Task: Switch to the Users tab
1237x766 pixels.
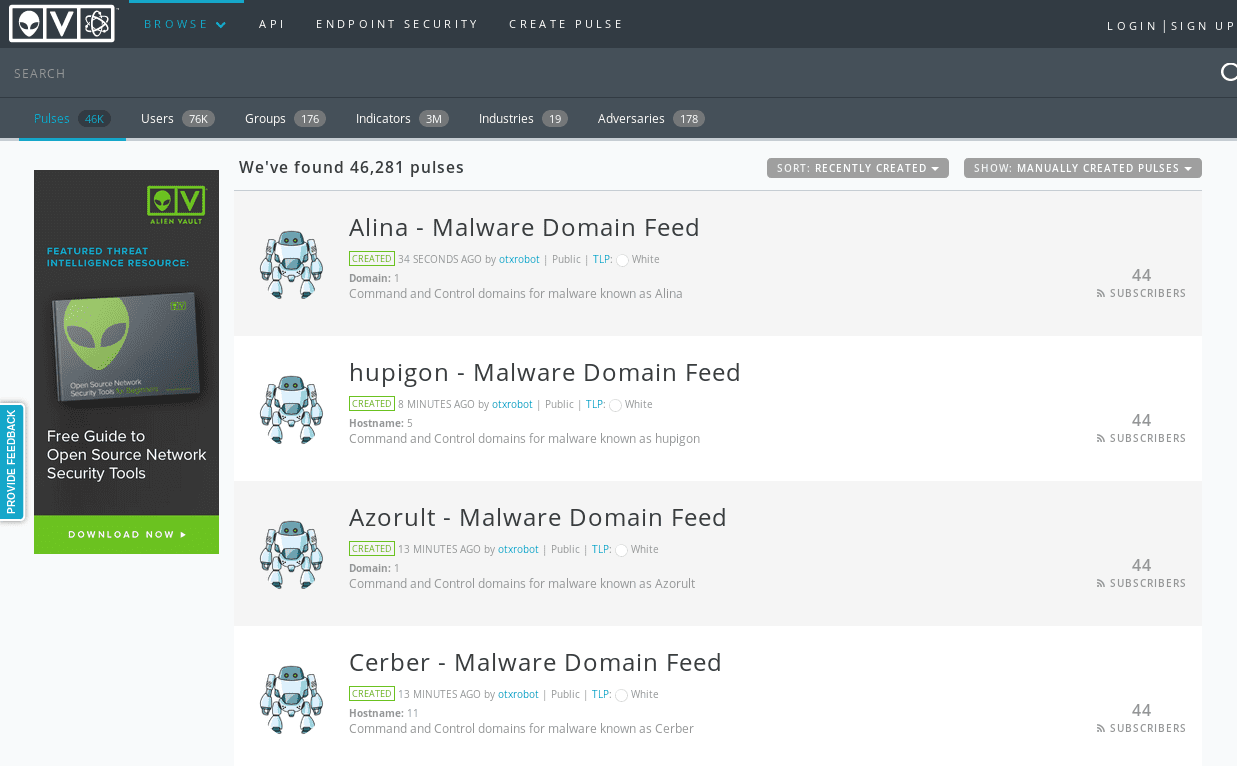Action: pyautogui.click(x=177, y=119)
